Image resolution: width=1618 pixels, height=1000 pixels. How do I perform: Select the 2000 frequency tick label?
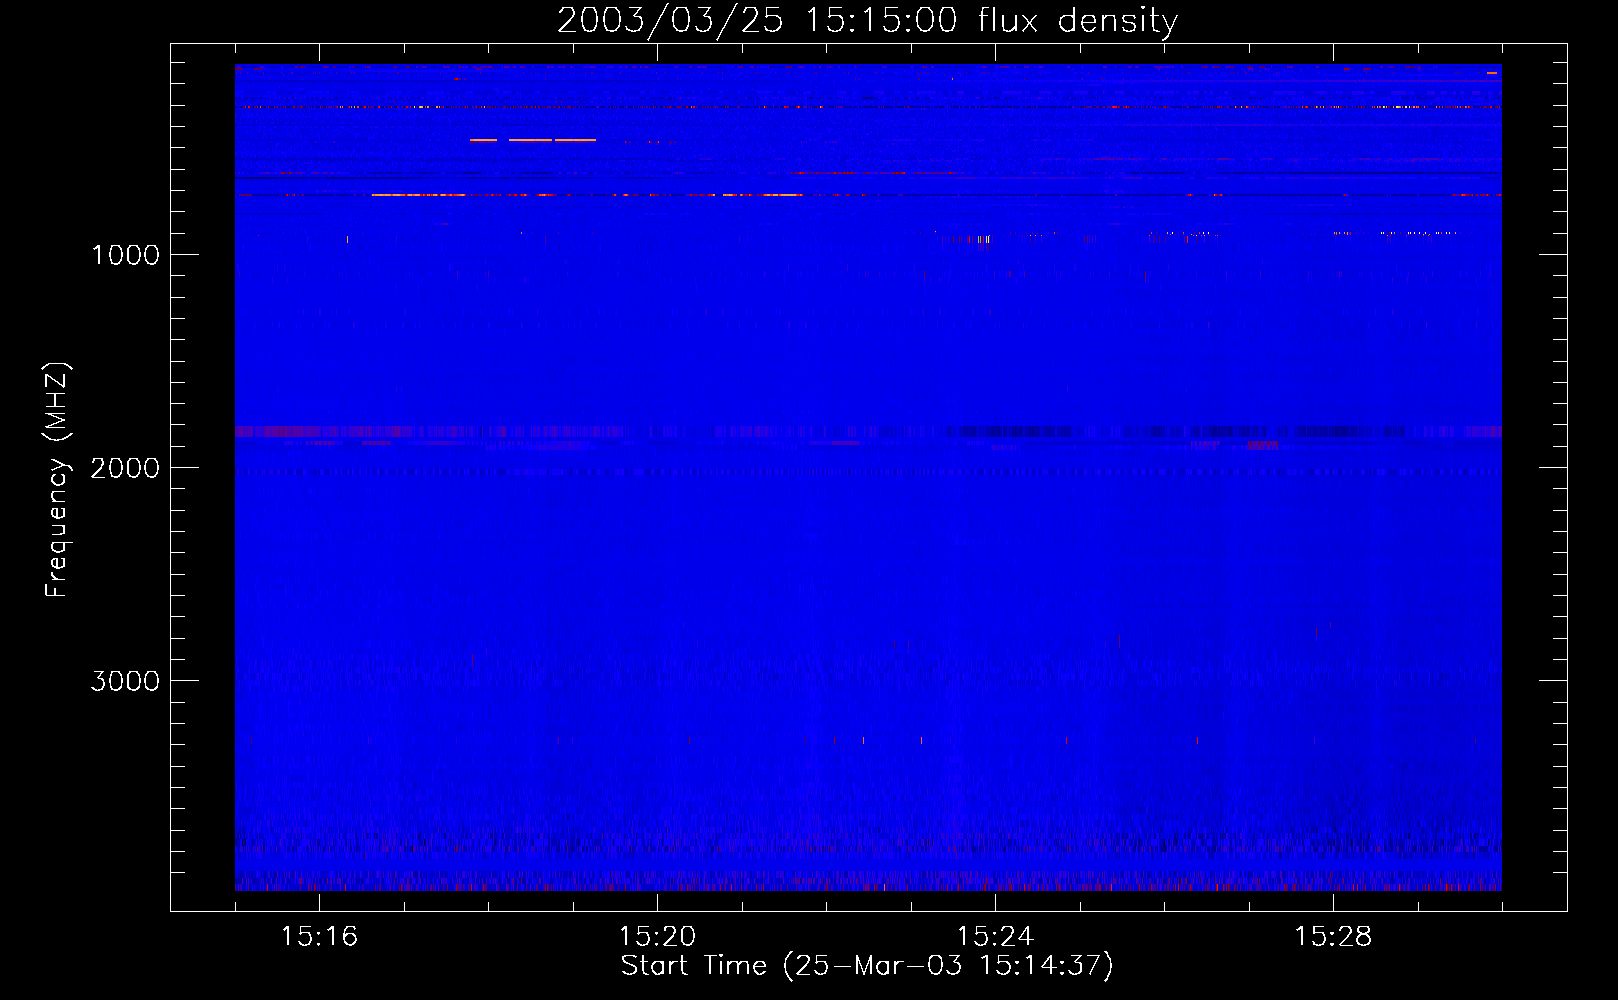pos(125,468)
